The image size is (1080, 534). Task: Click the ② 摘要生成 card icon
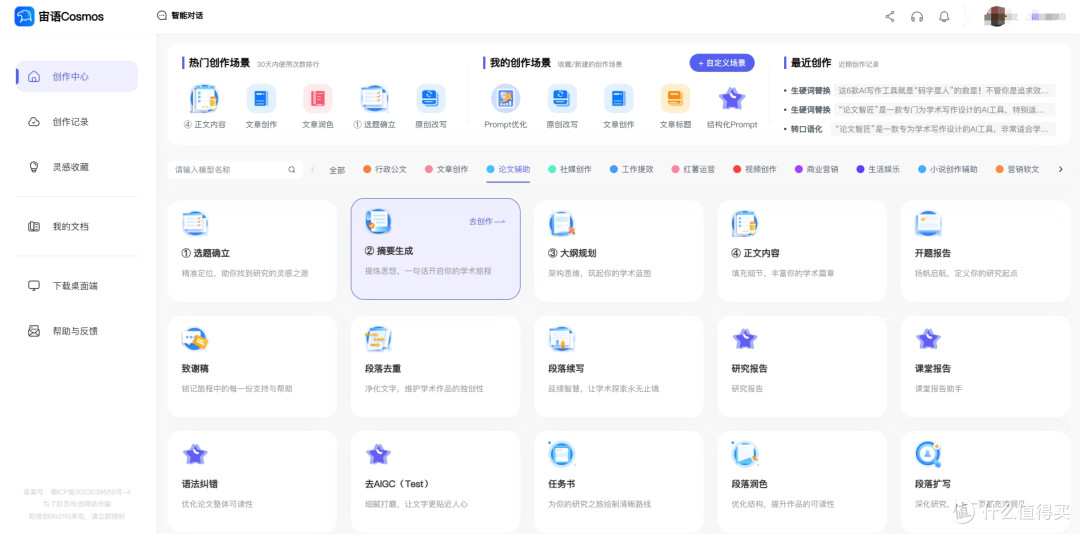click(x=378, y=222)
